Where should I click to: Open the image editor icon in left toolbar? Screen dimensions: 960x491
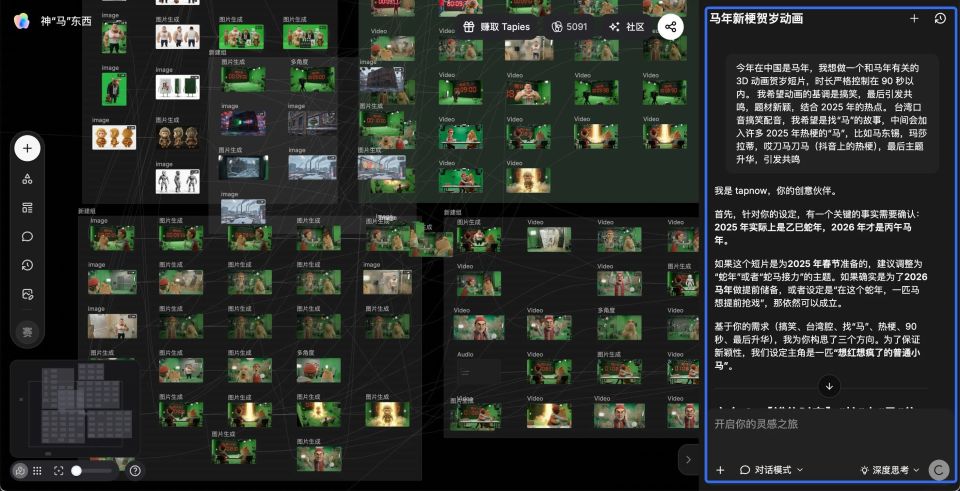[28, 294]
